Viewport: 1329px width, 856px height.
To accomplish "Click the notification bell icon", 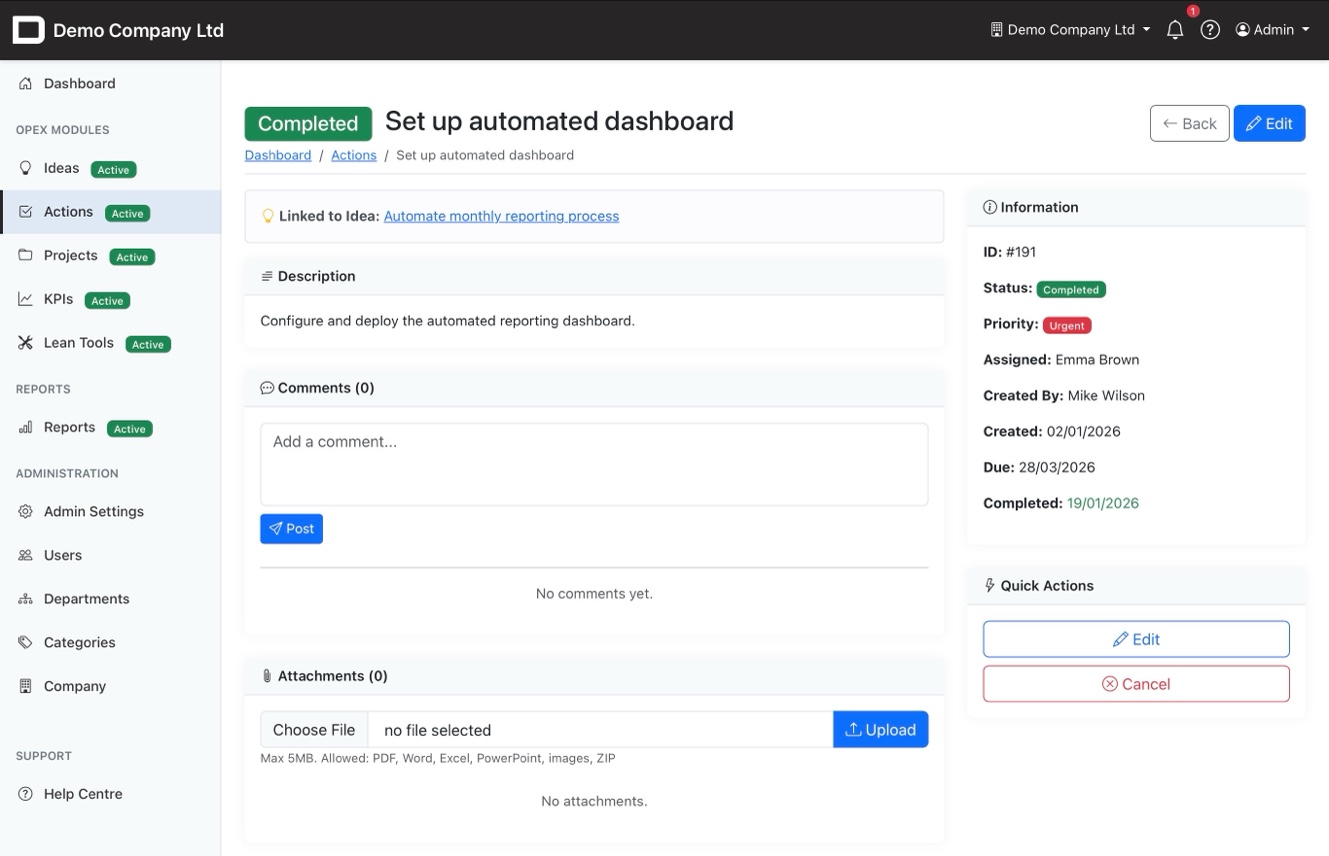I will pyautogui.click(x=1175, y=30).
